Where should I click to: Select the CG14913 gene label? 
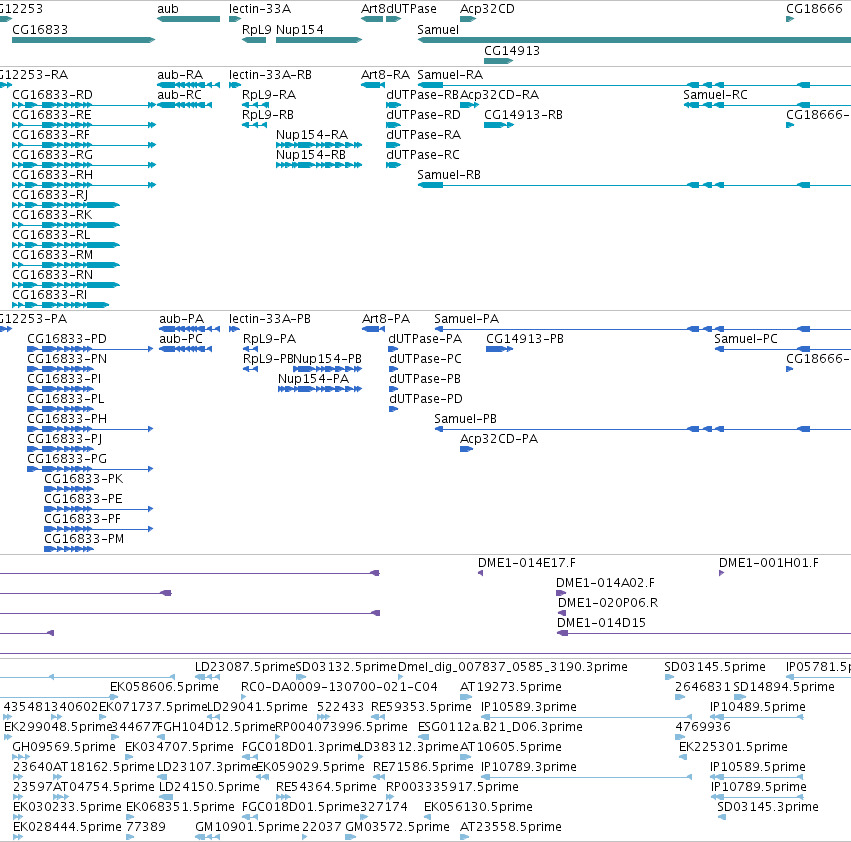coord(512,50)
